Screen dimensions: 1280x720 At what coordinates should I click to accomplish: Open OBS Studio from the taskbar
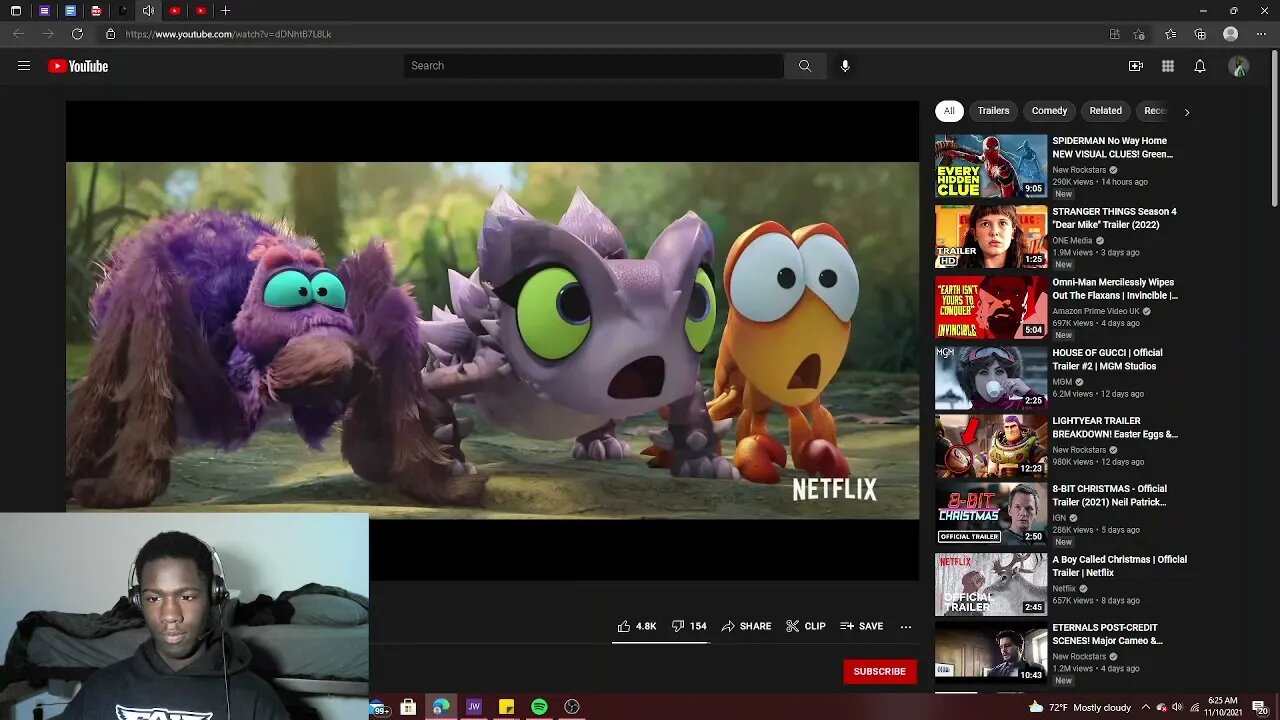coord(572,707)
